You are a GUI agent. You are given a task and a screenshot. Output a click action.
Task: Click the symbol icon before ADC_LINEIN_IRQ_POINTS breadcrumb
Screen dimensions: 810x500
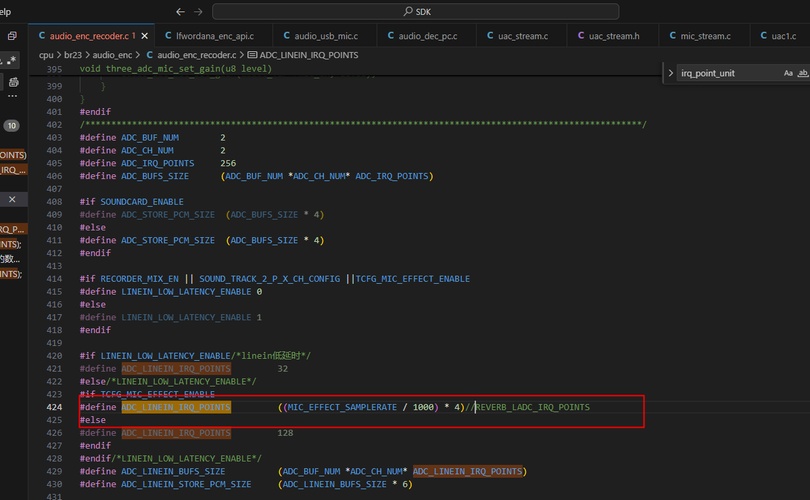tap(252, 55)
